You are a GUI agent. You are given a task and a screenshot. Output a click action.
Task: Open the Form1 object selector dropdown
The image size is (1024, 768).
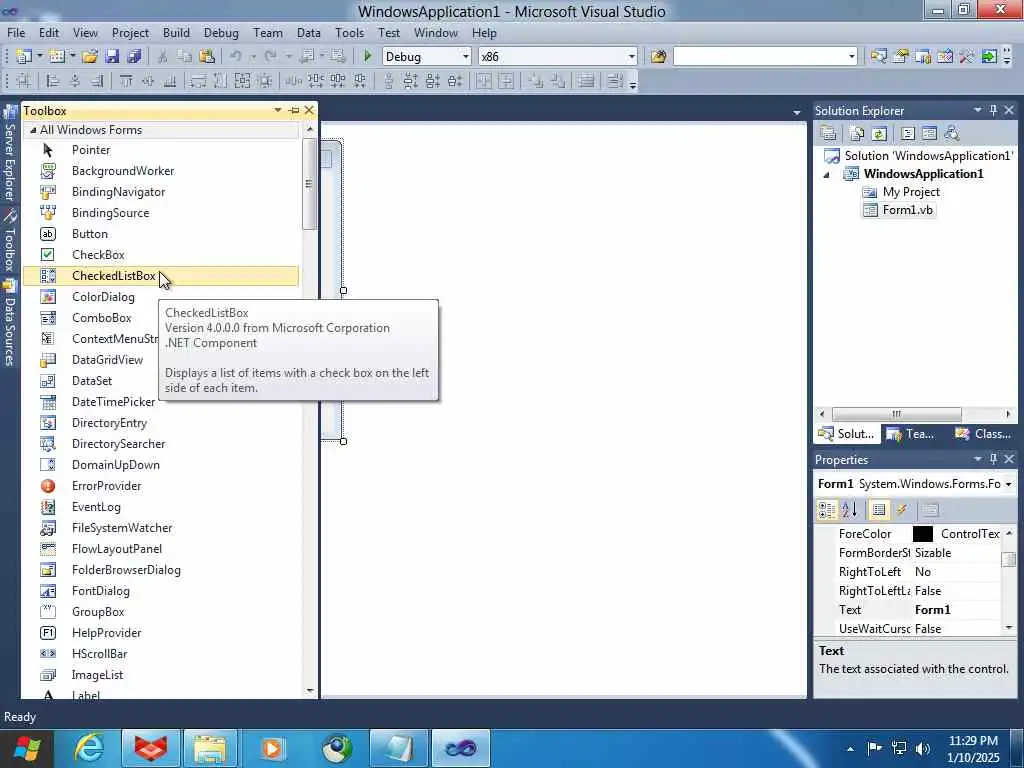(x=1009, y=484)
